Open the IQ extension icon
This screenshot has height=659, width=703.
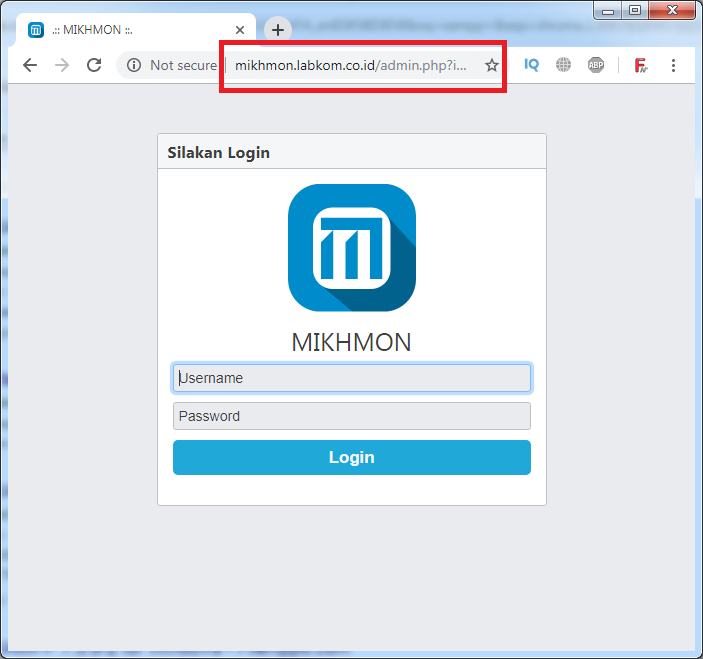point(531,65)
